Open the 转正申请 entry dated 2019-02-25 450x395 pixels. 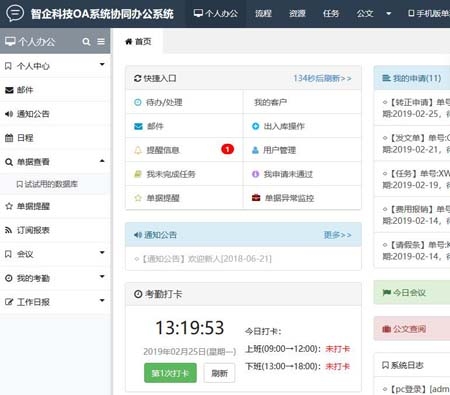416,108
